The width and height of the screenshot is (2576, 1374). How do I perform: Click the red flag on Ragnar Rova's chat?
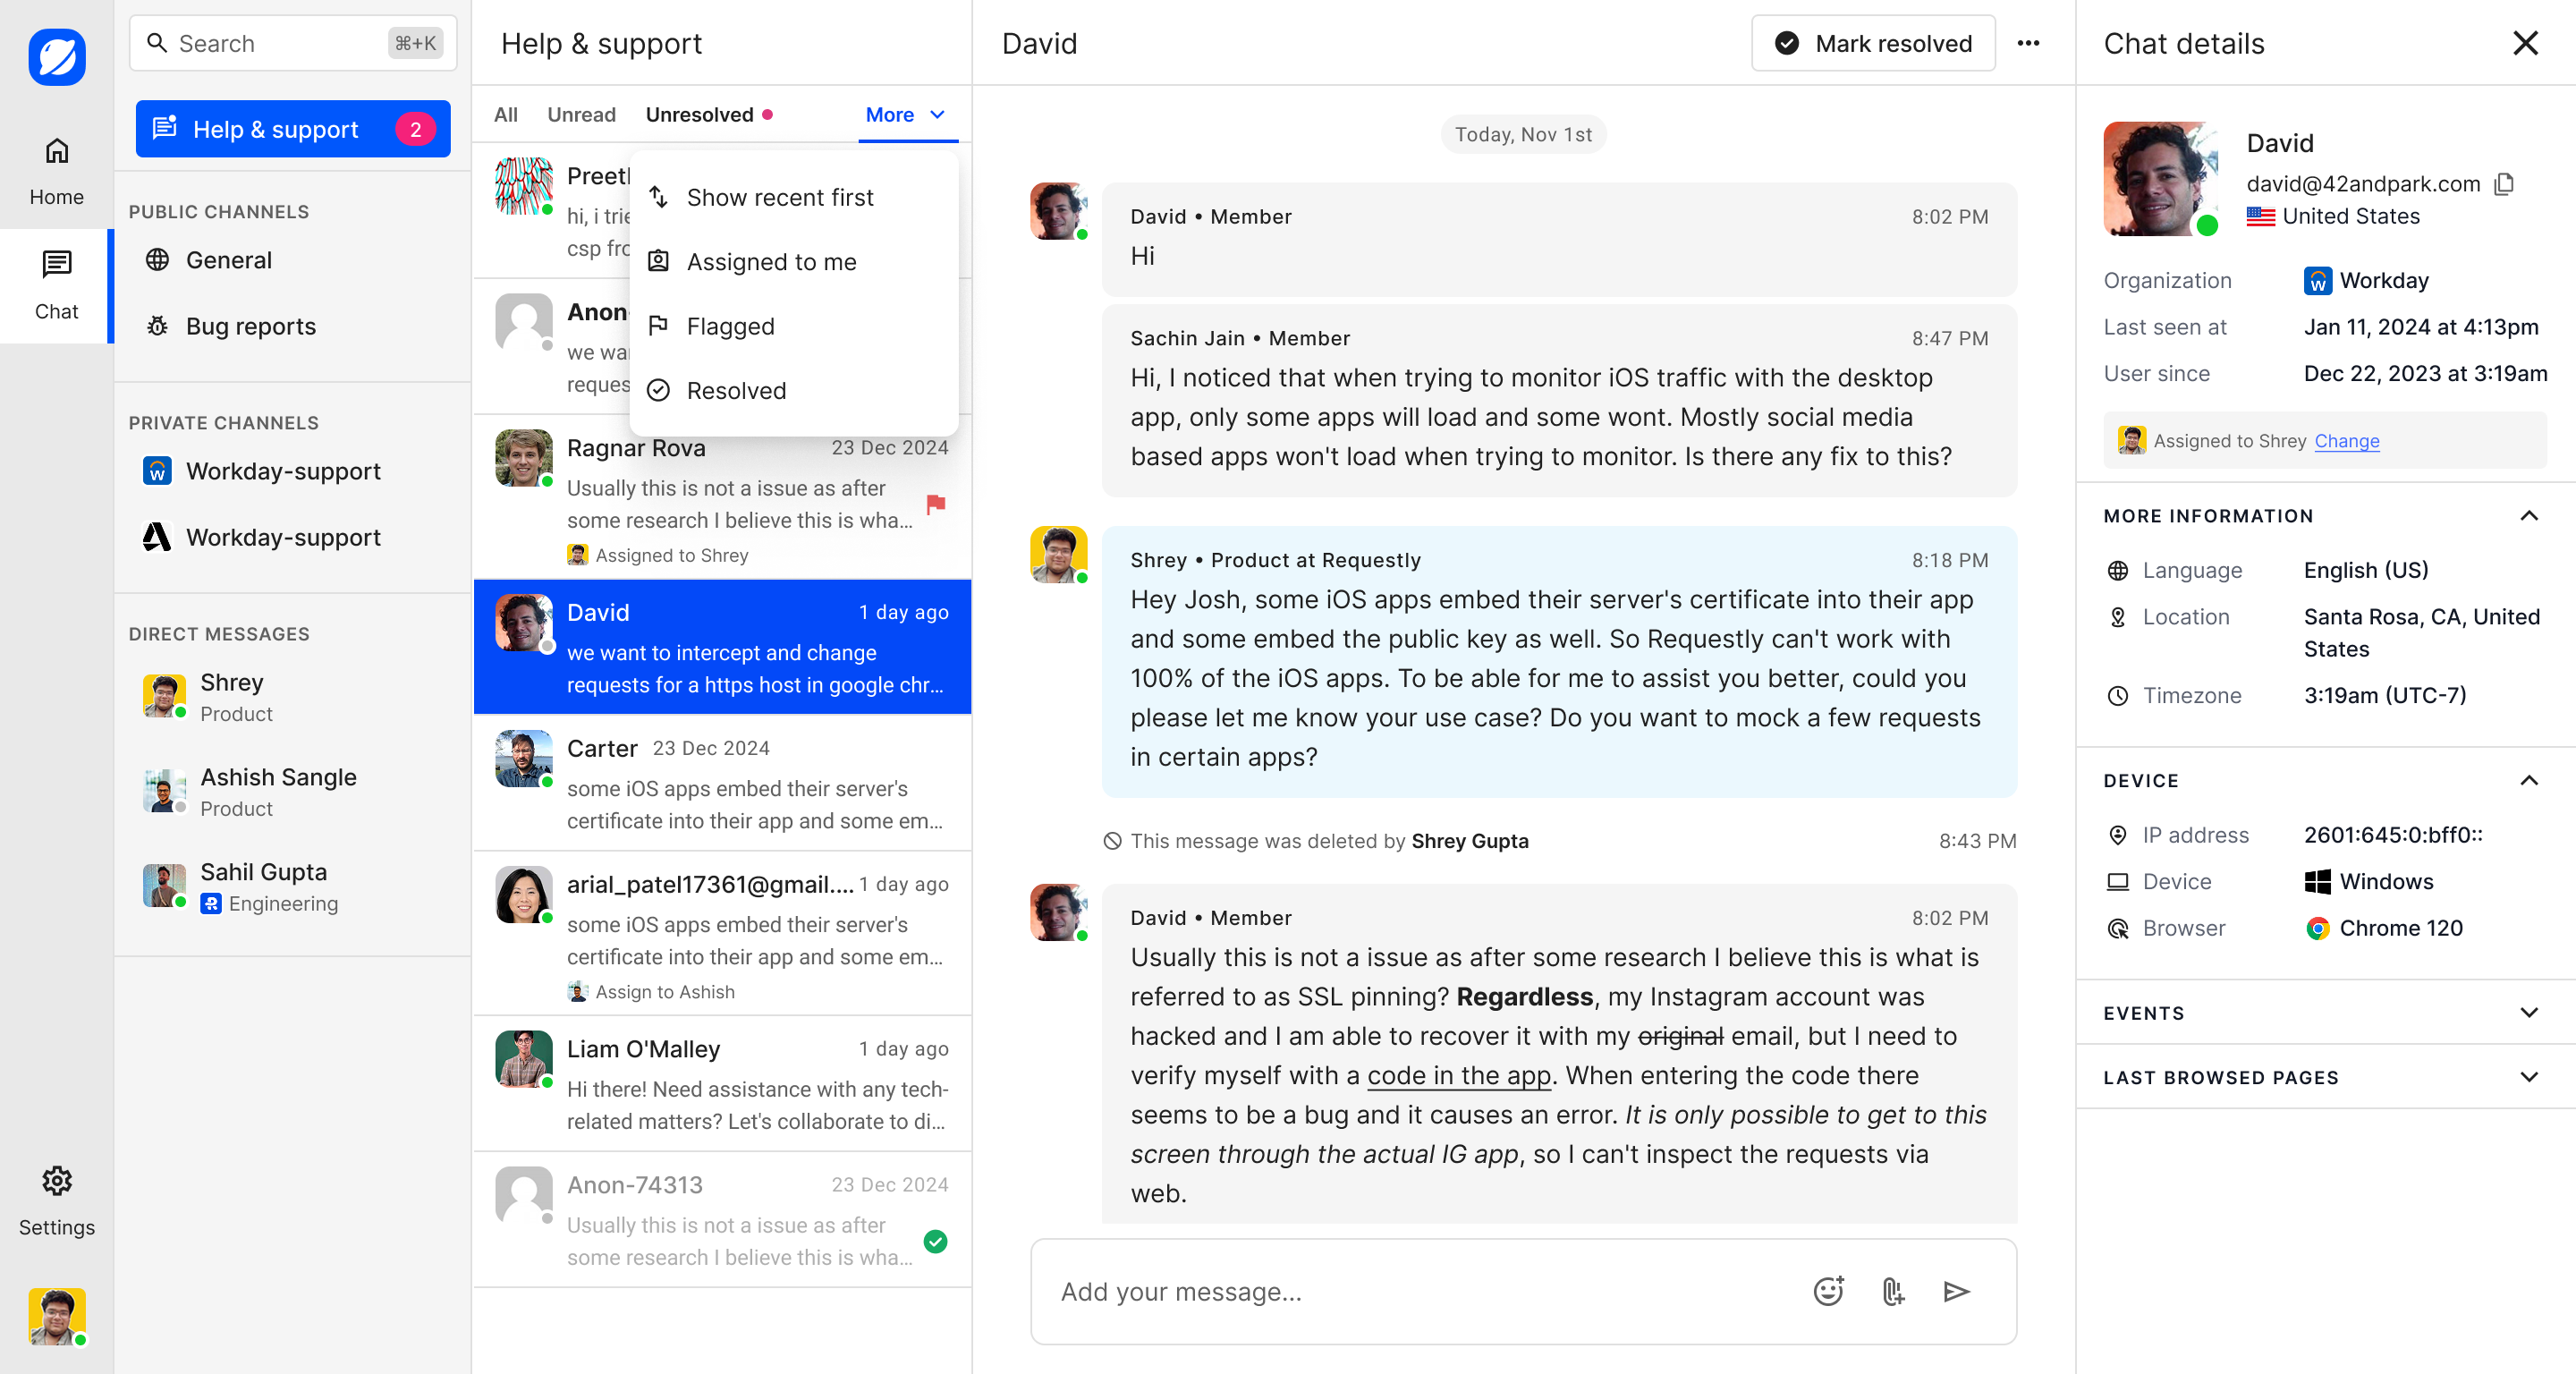point(936,504)
